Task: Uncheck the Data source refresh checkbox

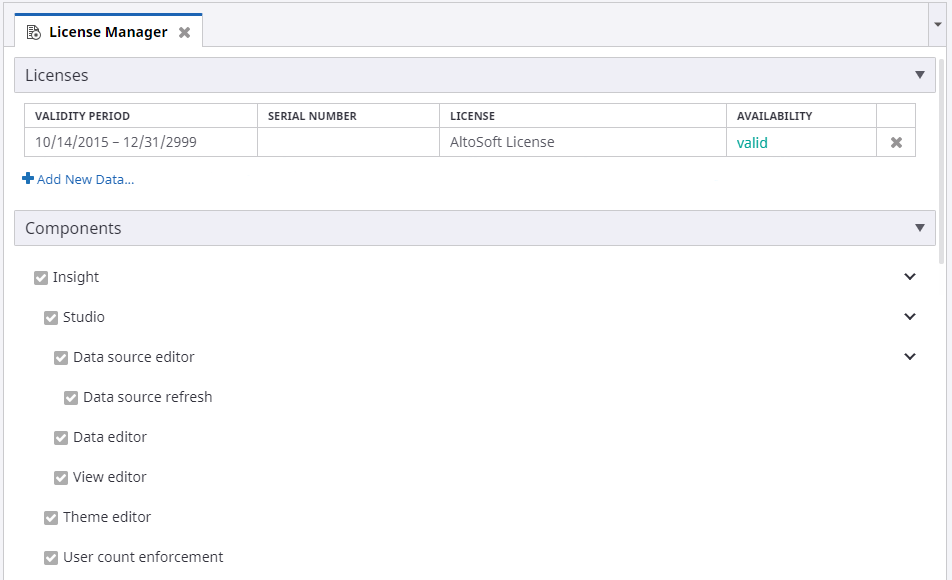Action: (x=71, y=398)
